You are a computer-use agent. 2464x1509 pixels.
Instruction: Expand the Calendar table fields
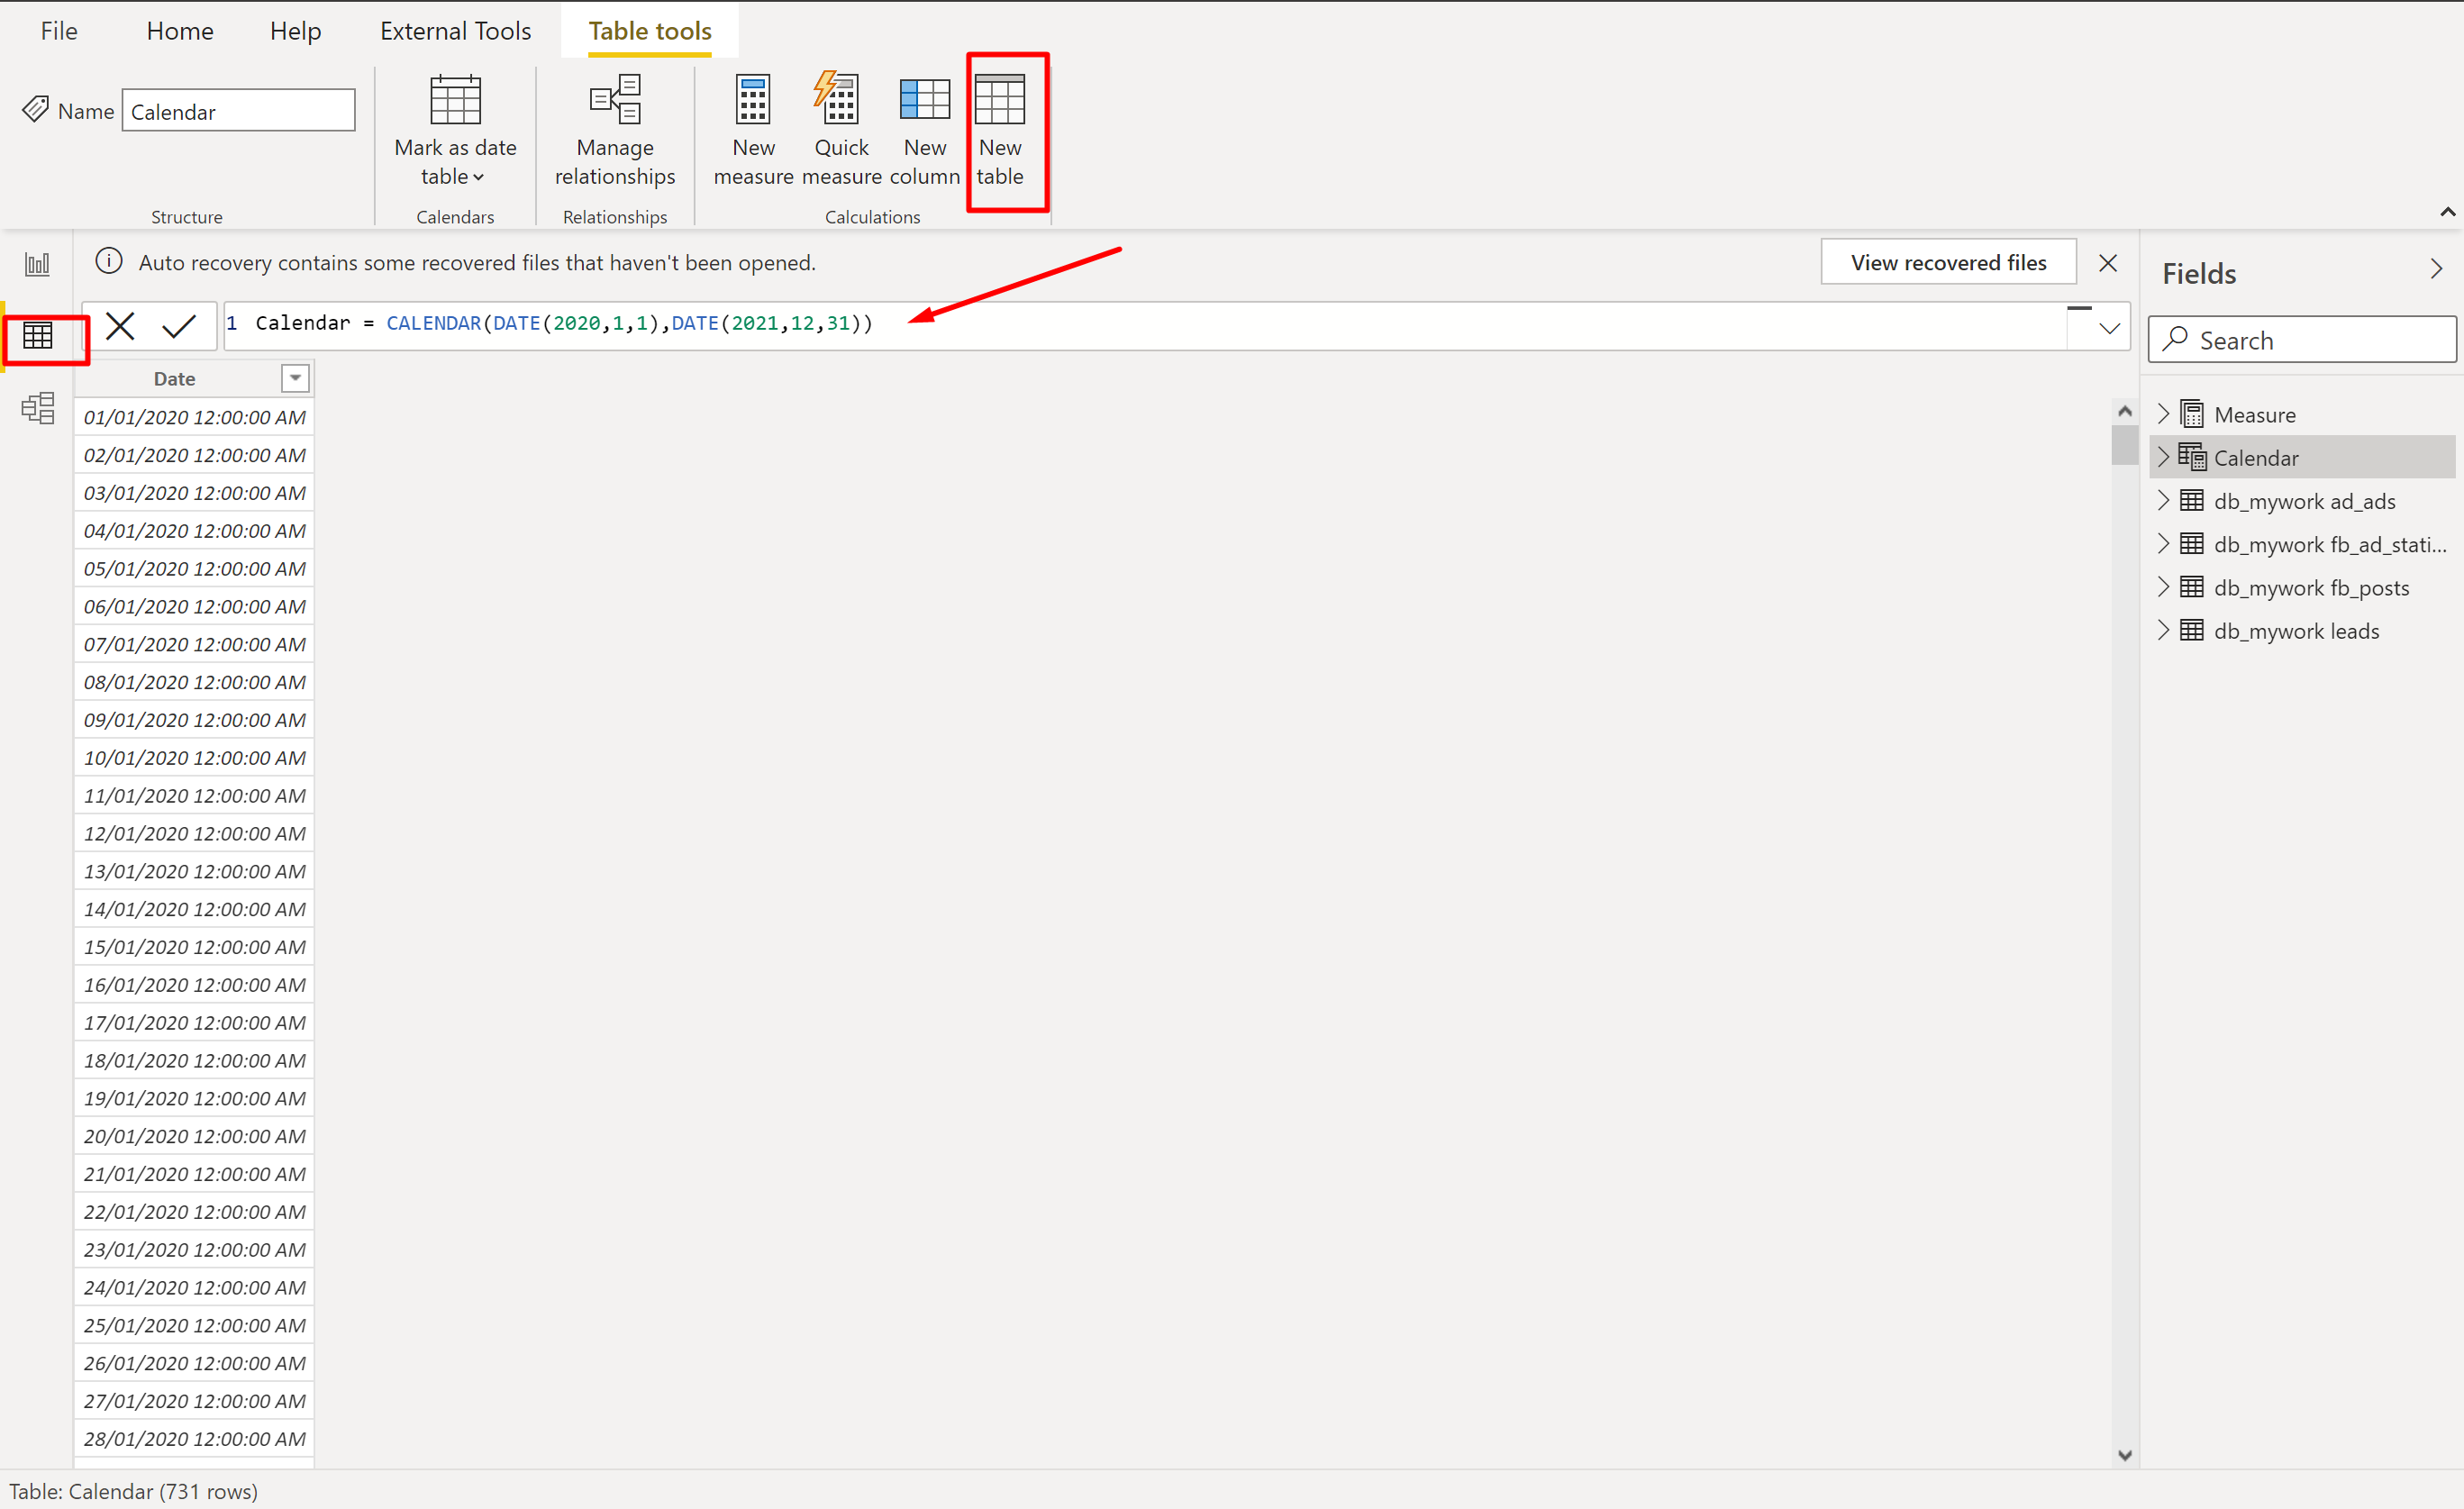click(x=2164, y=457)
